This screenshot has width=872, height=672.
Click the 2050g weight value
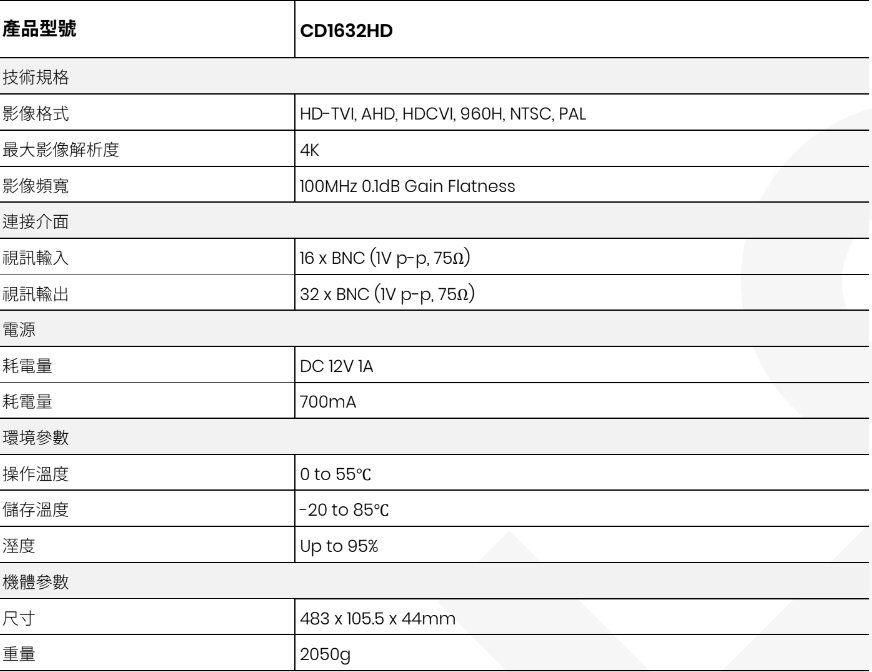click(x=325, y=655)
